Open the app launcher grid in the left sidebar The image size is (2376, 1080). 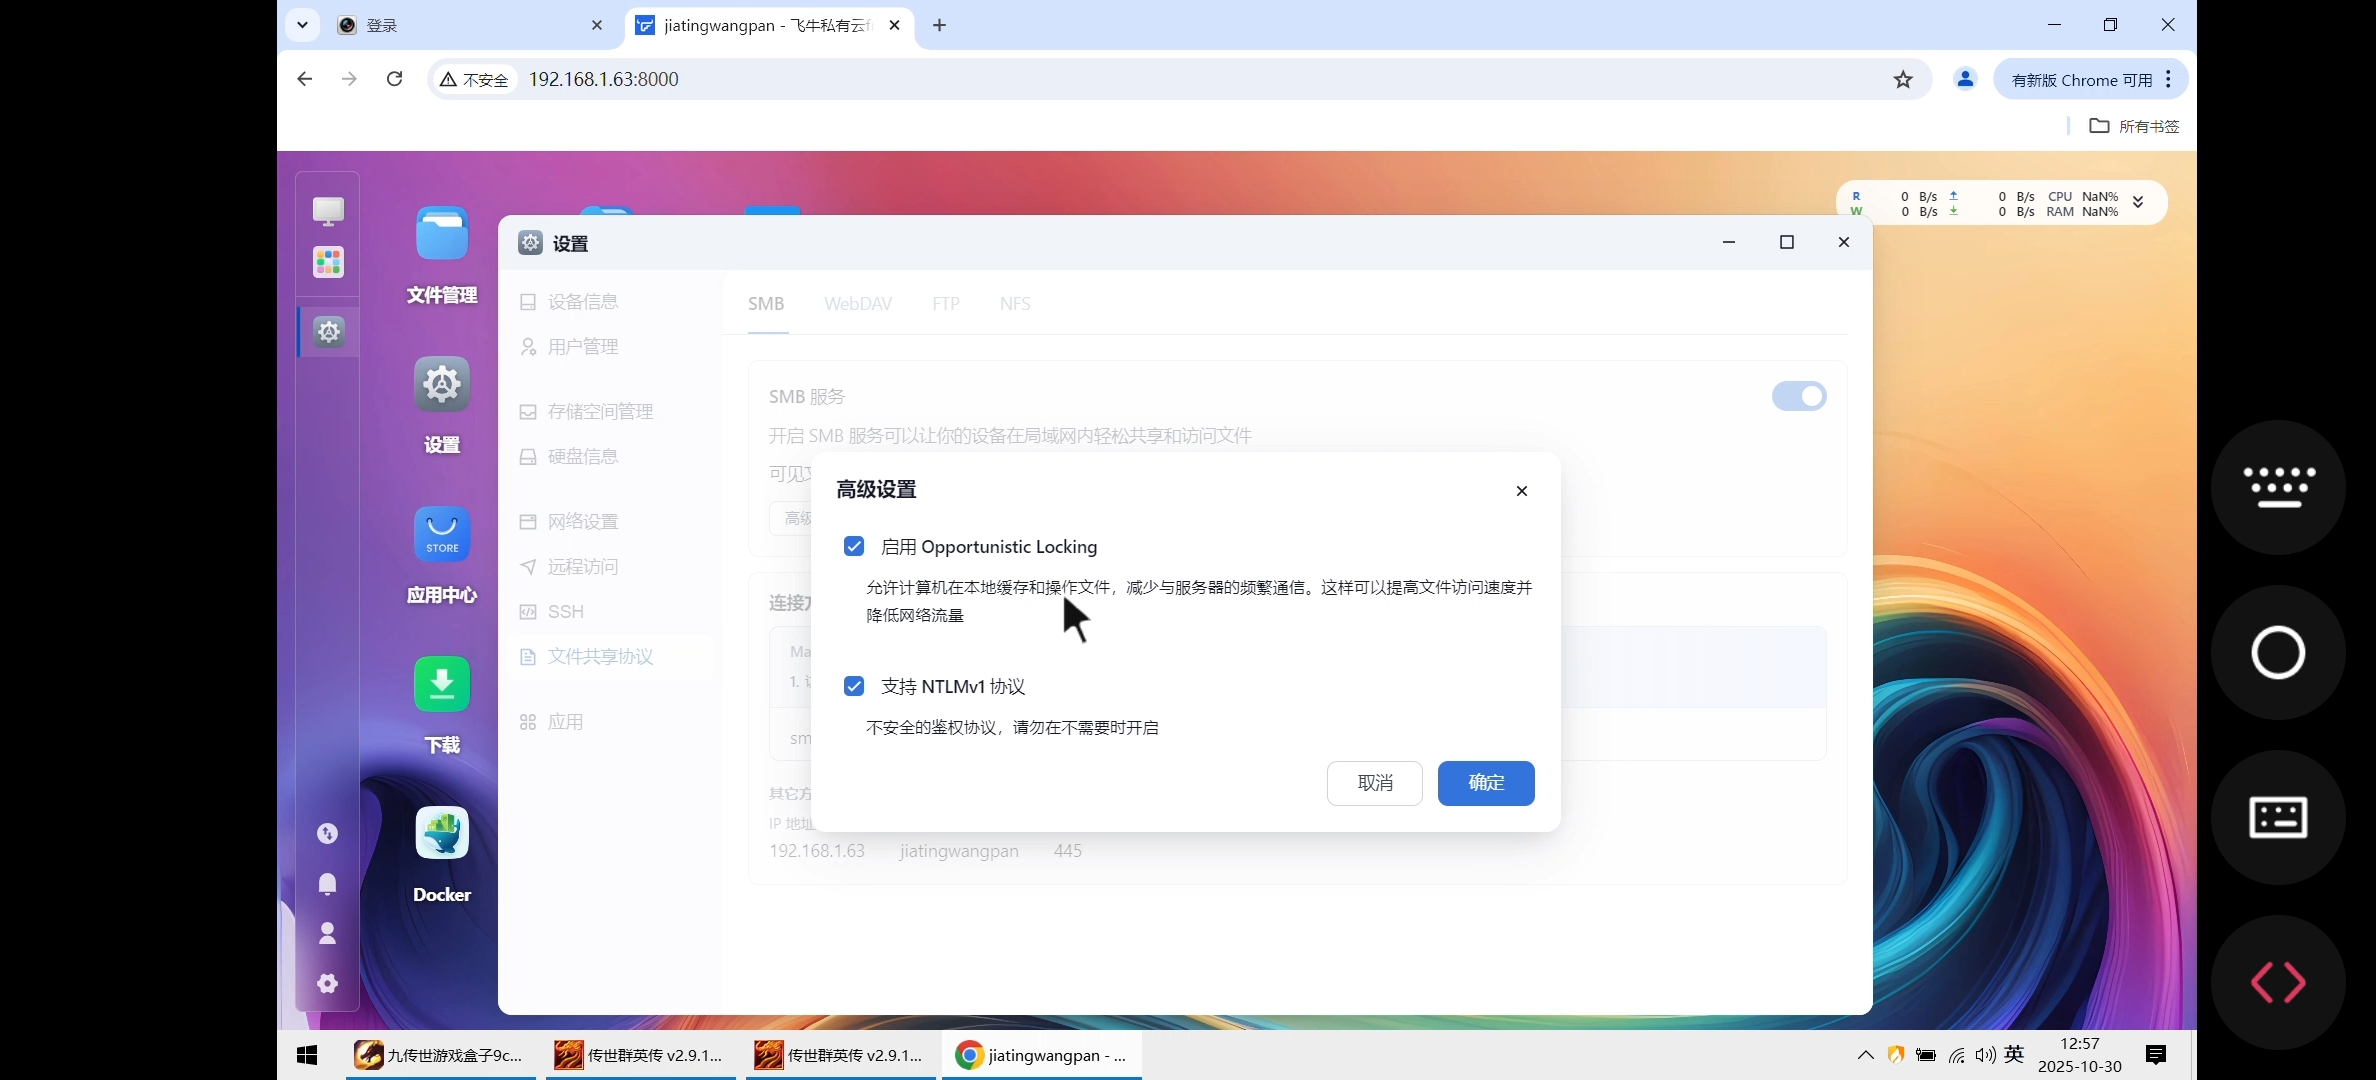click(x=328, y=262)
